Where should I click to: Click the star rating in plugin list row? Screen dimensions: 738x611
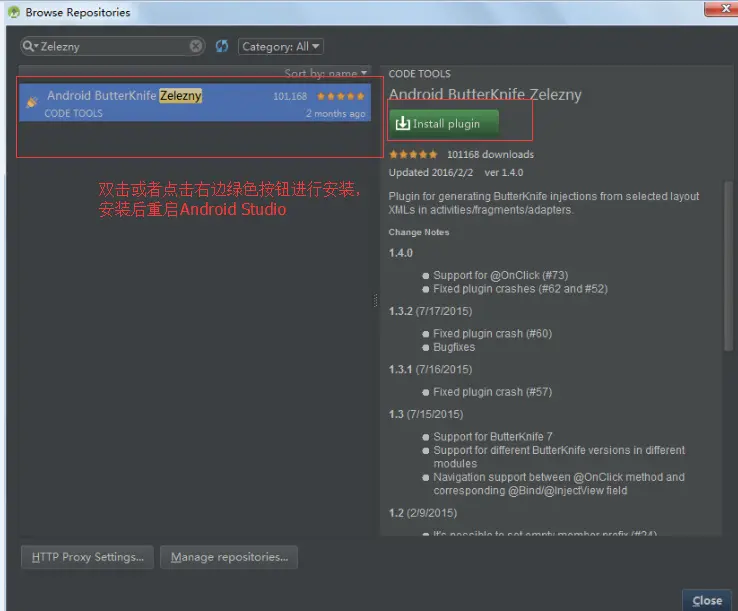[x=341, y=96]
